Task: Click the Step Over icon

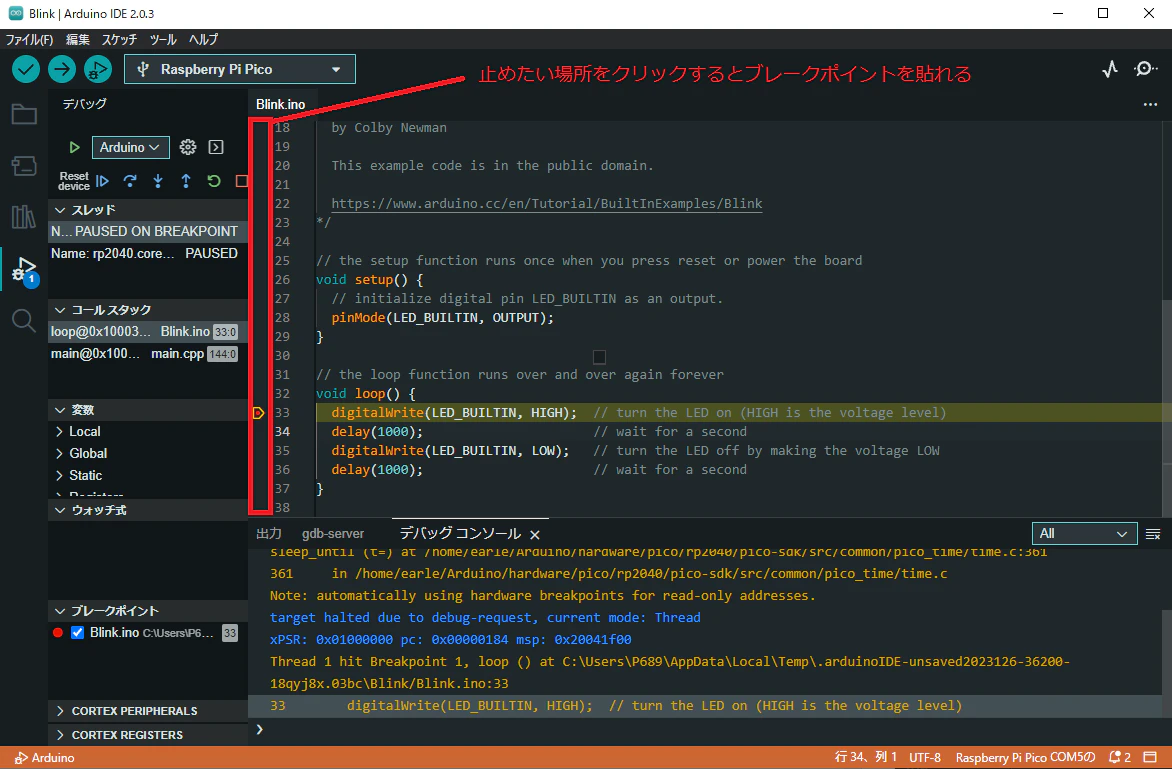Action: point(130,181)
